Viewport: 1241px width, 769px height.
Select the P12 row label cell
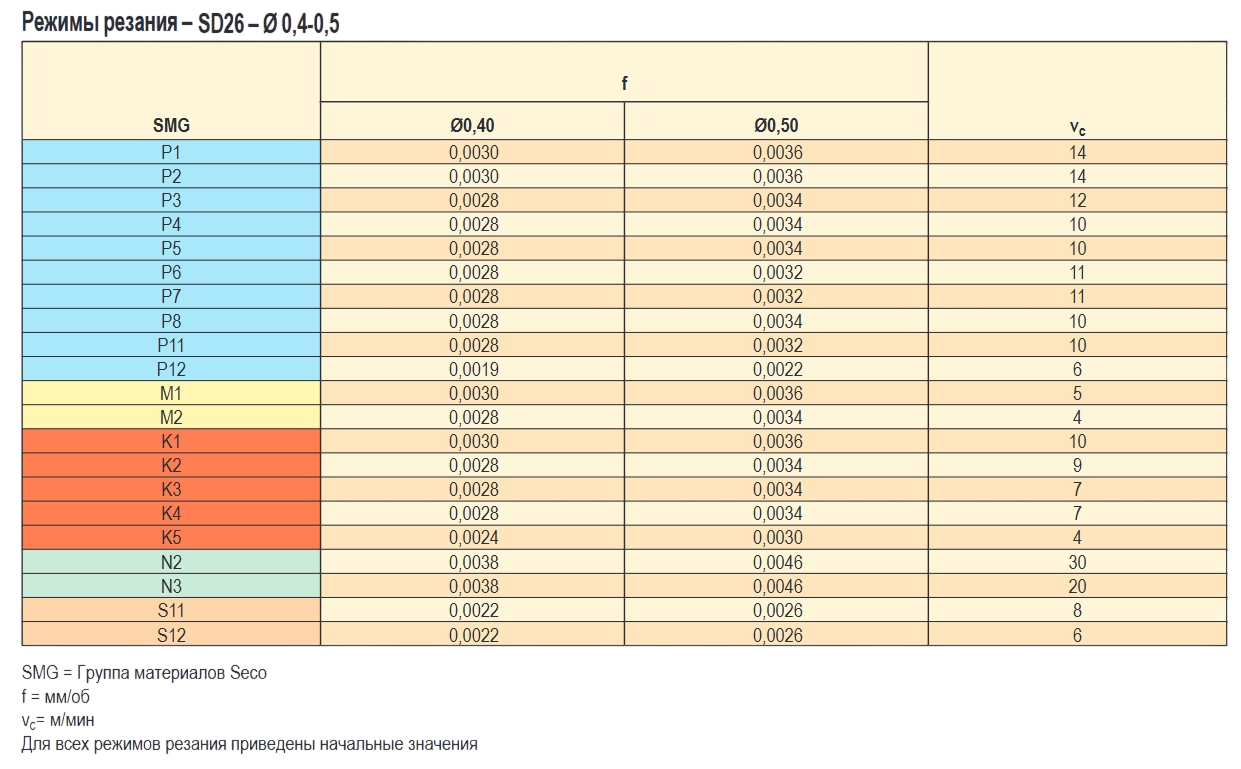click(x=171, y=369)
